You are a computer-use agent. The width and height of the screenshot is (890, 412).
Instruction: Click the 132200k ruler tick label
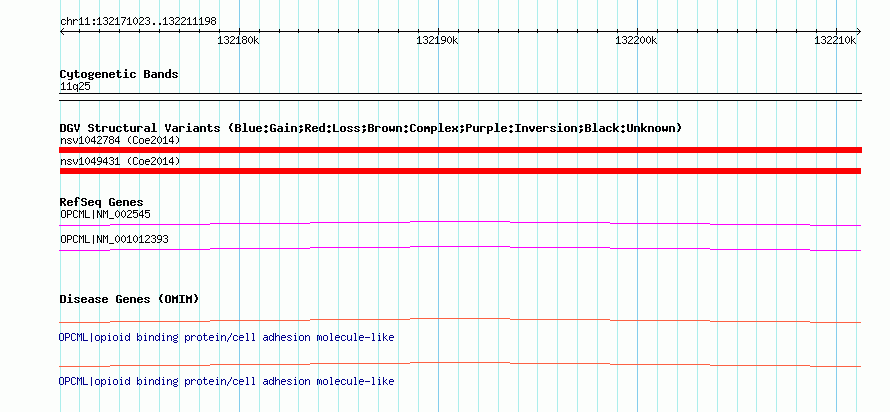tap(636, 41)
